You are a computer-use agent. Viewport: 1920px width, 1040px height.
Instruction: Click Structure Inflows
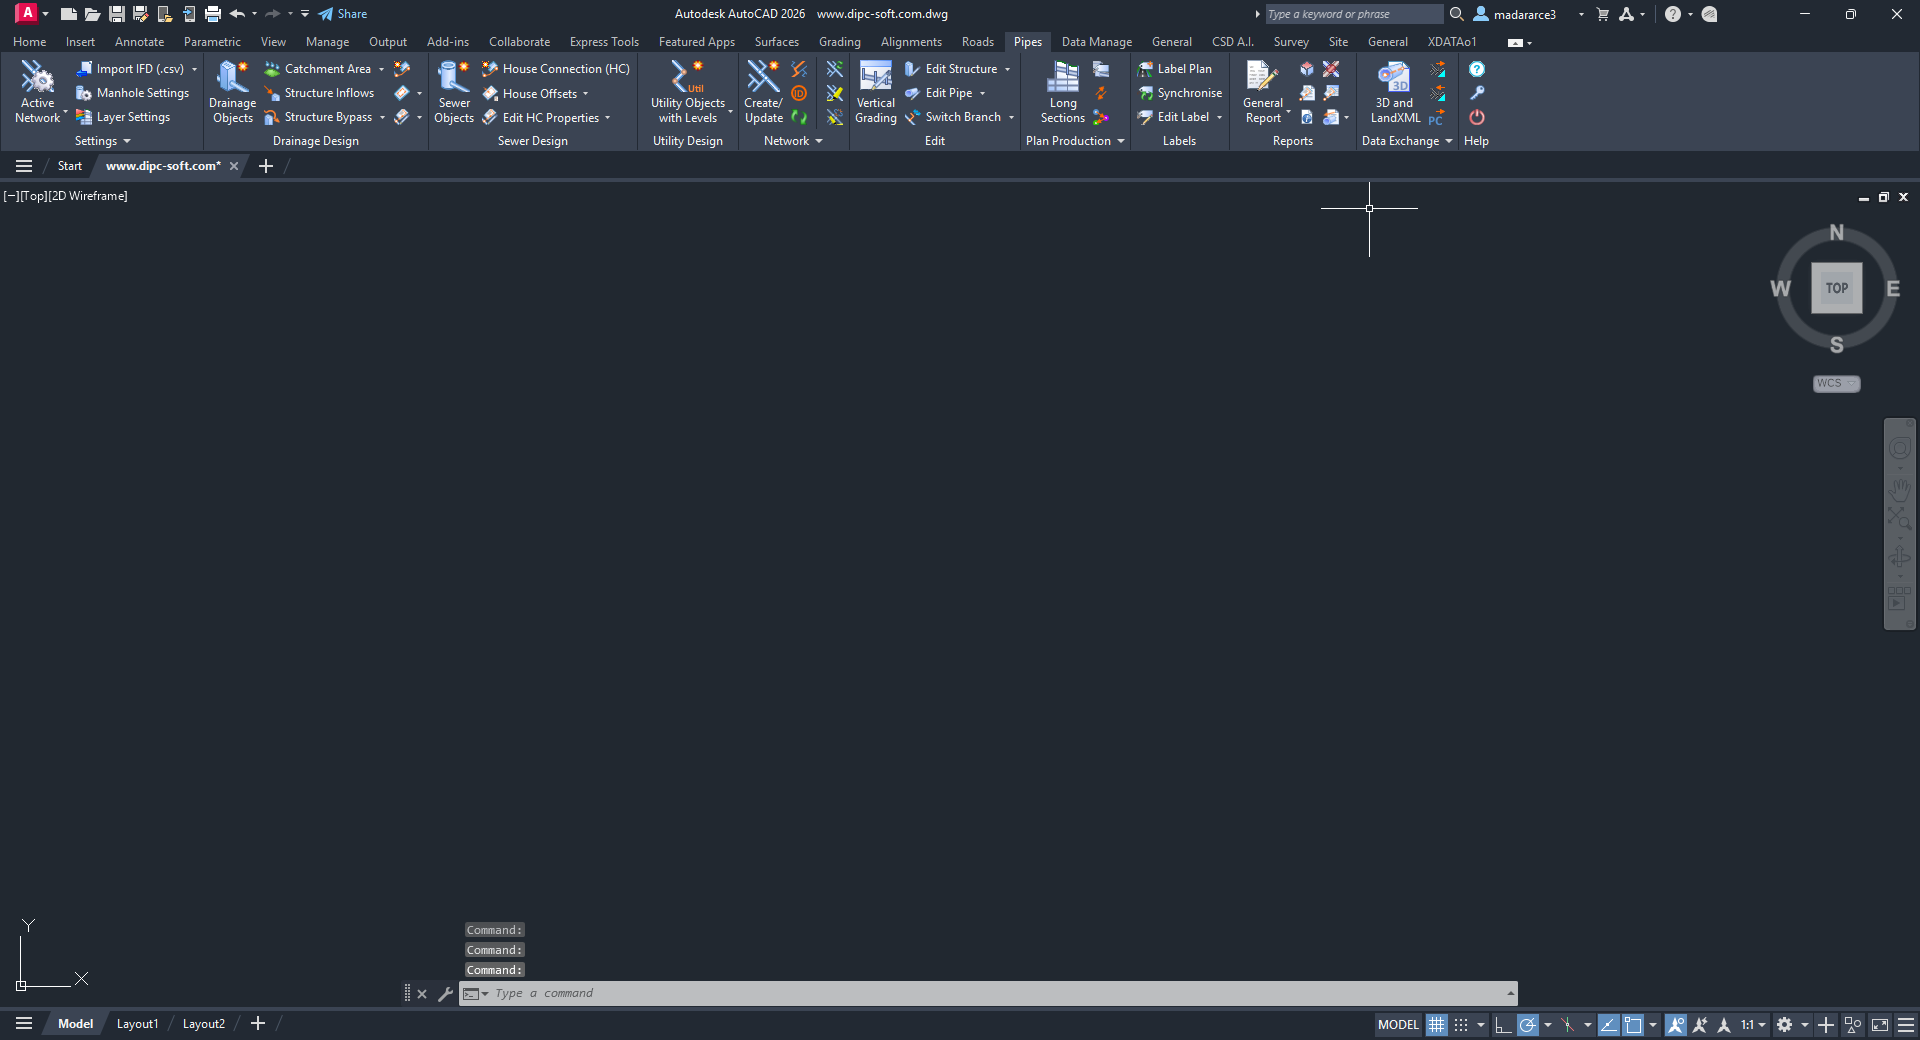tap(319, 93)
